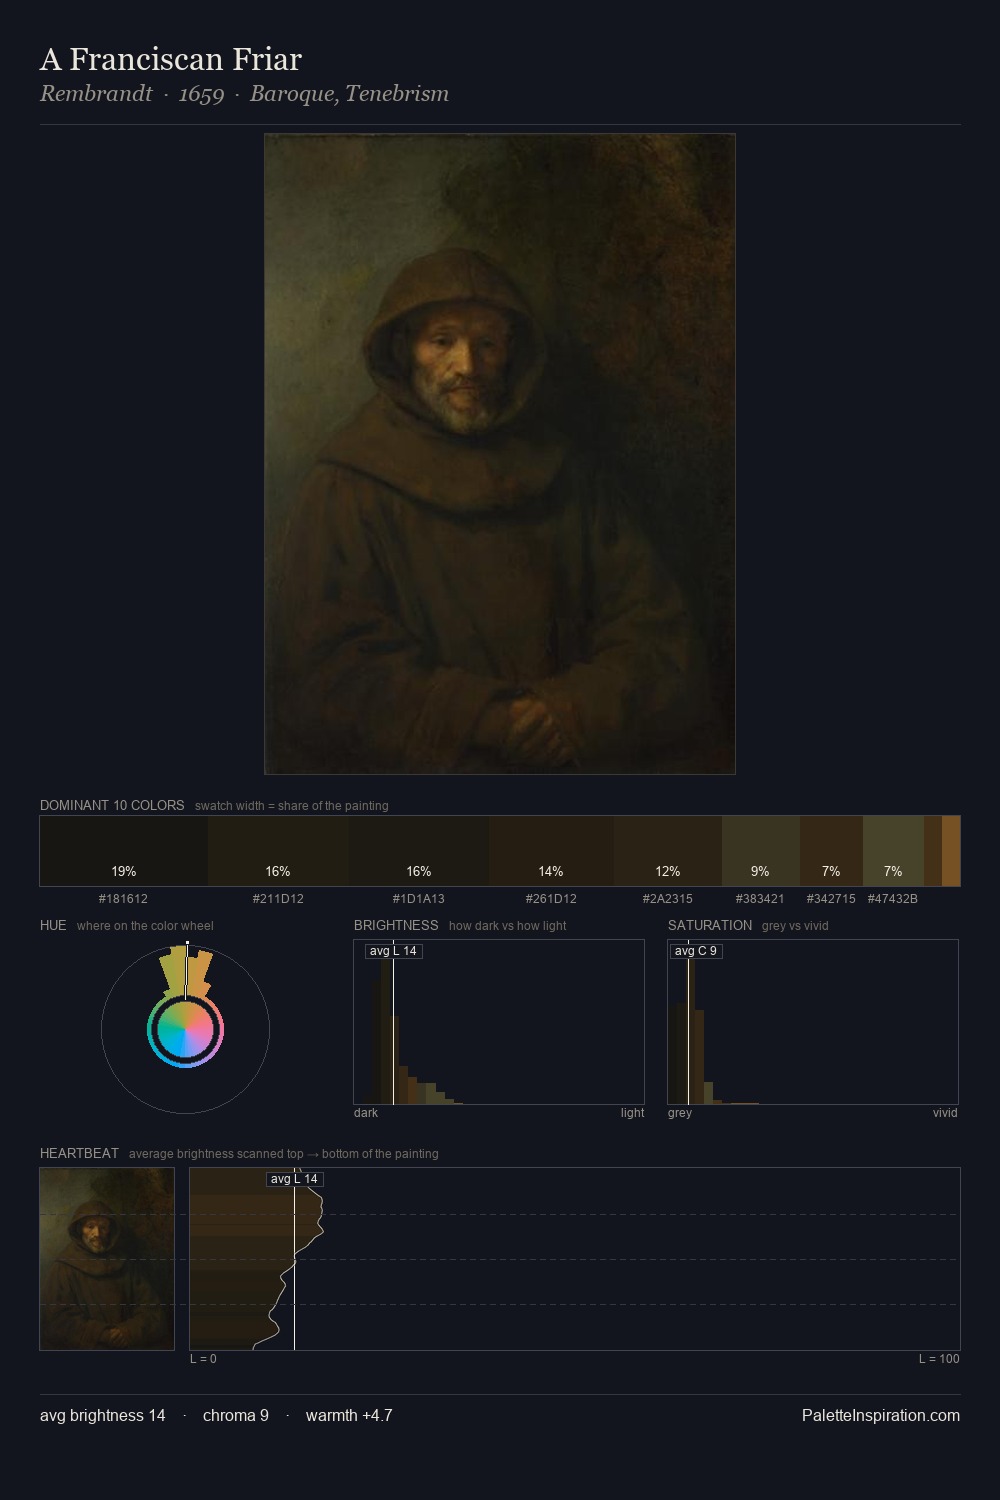Click the #2A2315 swatch at 12%
Viewport: 1000px width, 1500px height.
tap(668, 851)
